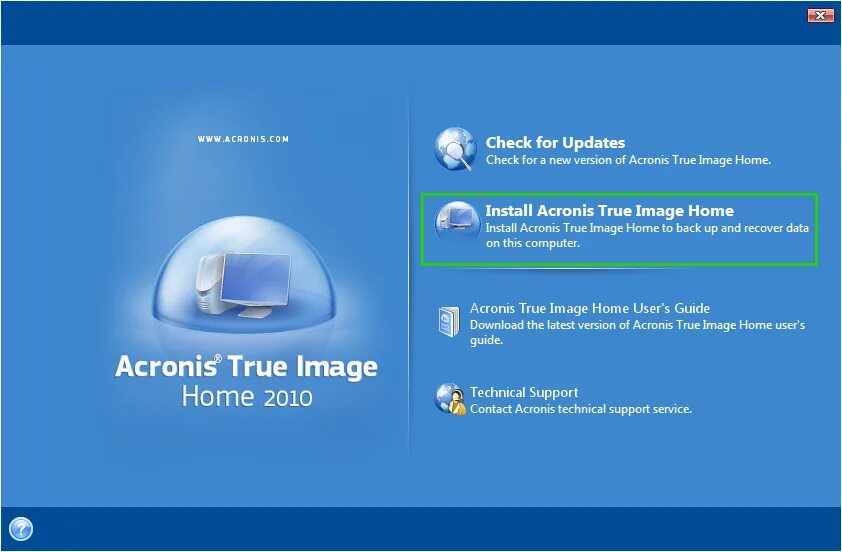Close the installer window
The height and width of the screenshot is (552, 842).
coord(820,15)
